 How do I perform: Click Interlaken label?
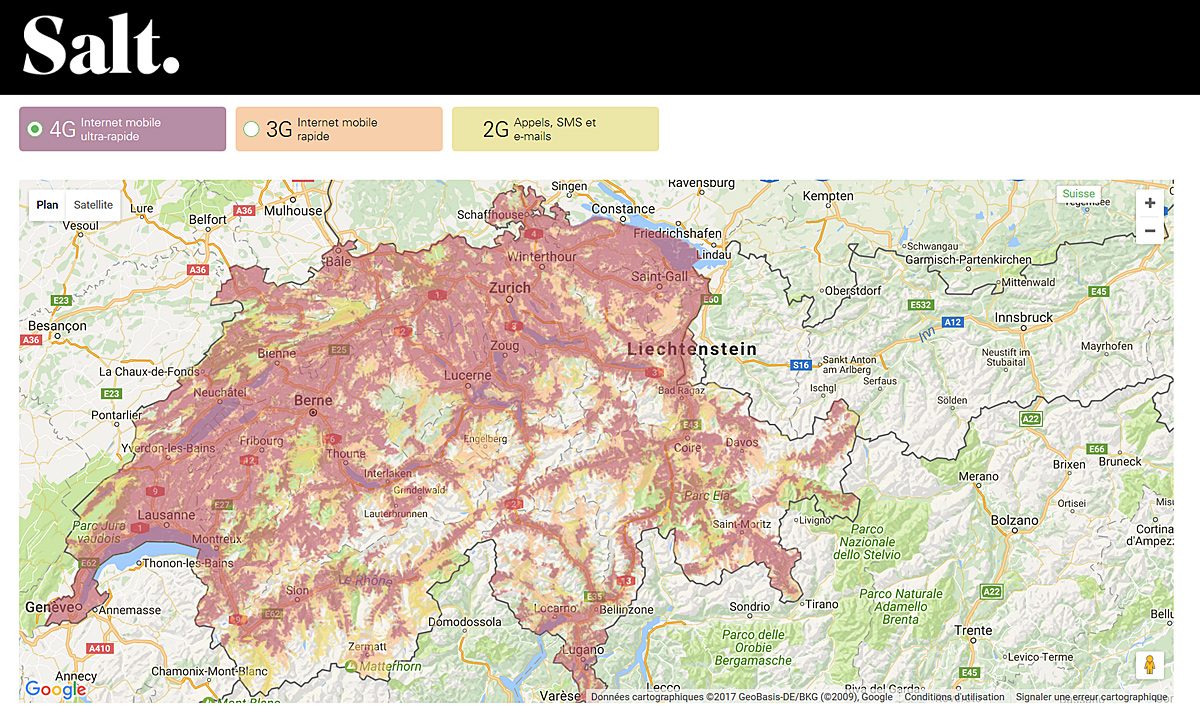(x=387, y=473)
